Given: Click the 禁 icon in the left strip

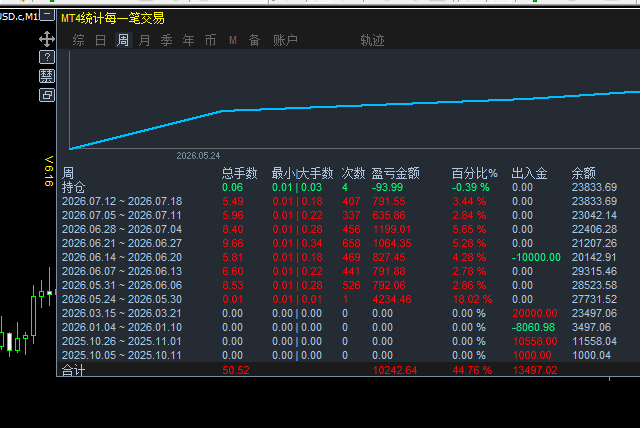Looking at the screenshot, I should pyautogui.click(x=47, y=76).
